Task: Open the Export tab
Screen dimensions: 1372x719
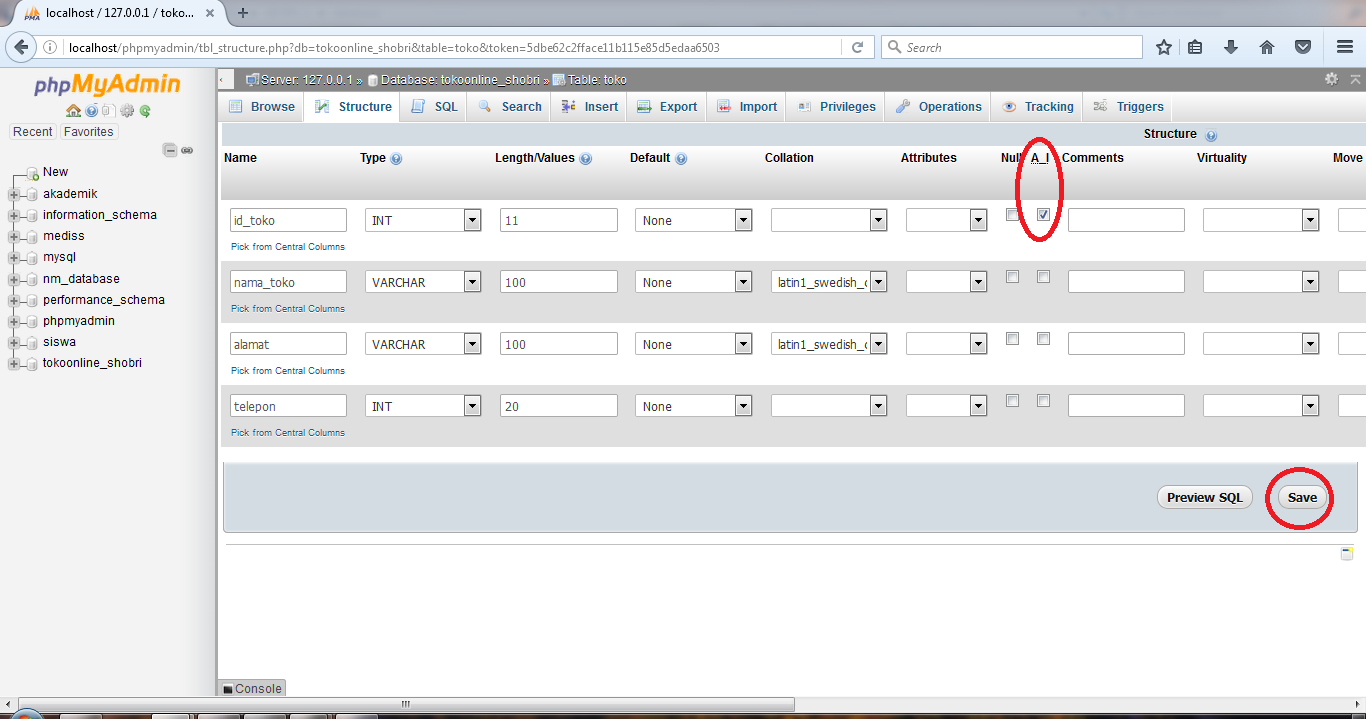Action: [666, 106]
